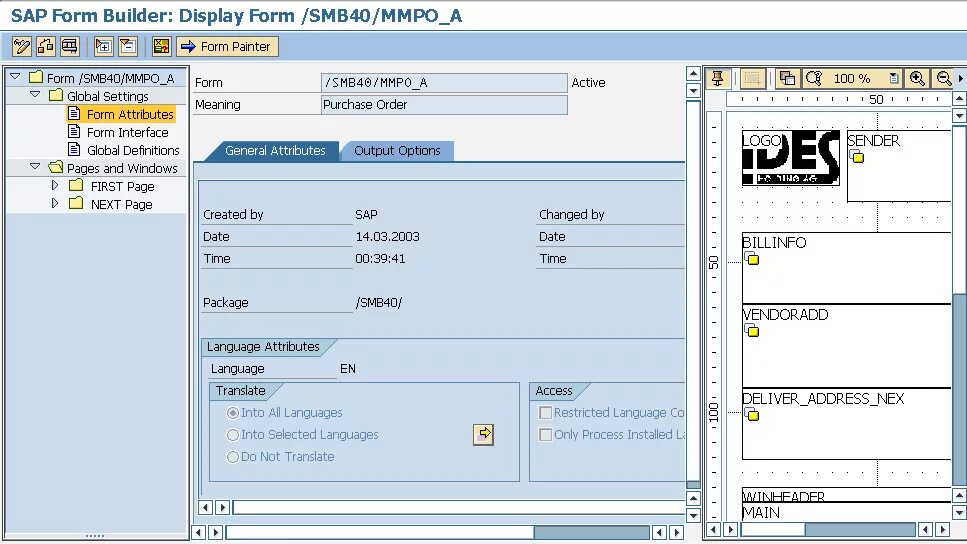Click the pushpin icon in layout toolbar
This screenshot has height=544, width=967.
tap(717, 78)
